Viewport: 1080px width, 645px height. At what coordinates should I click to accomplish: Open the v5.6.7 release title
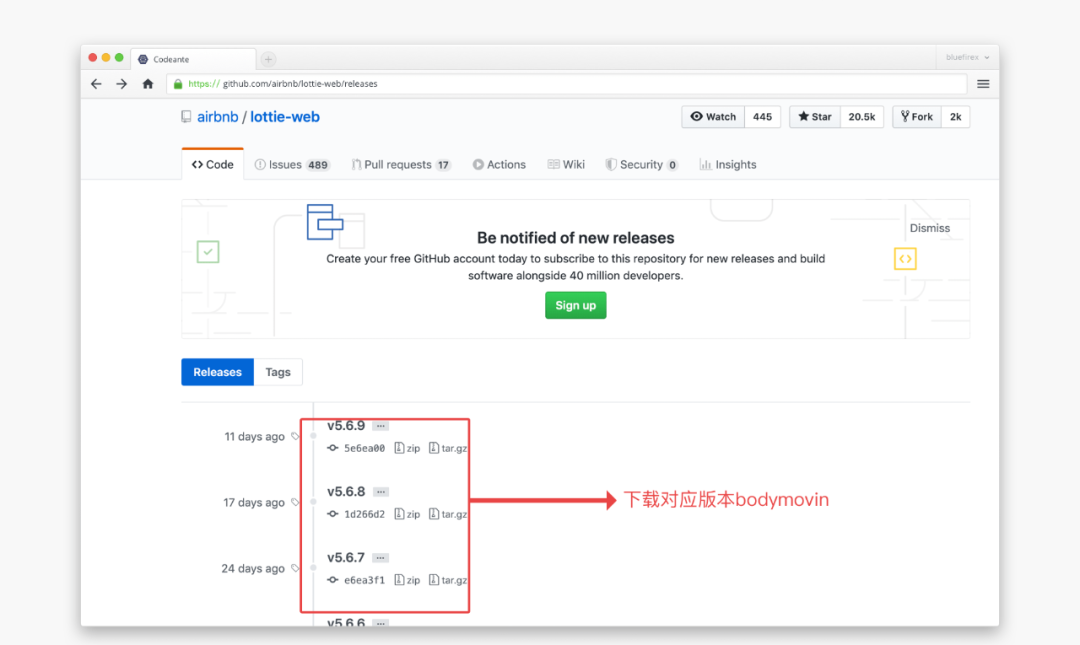click(x=346, y=557)
